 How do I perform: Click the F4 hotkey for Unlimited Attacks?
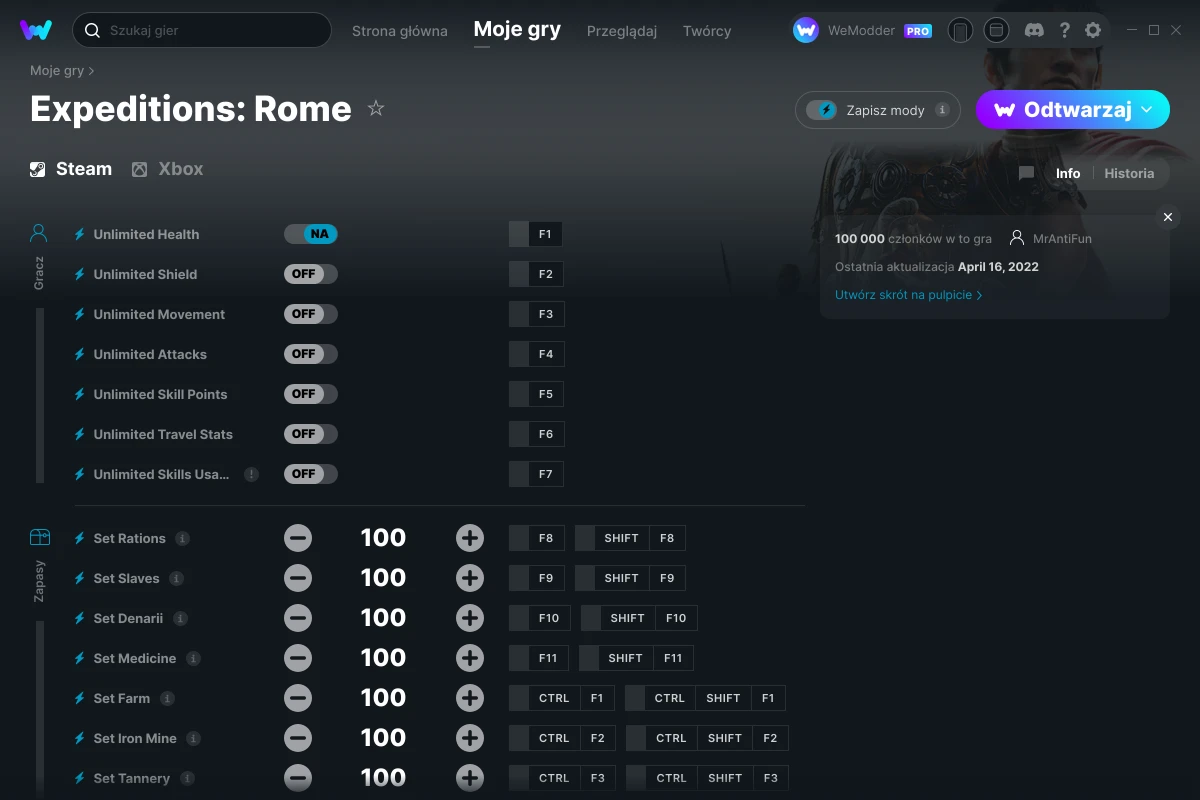click(536, 354)
